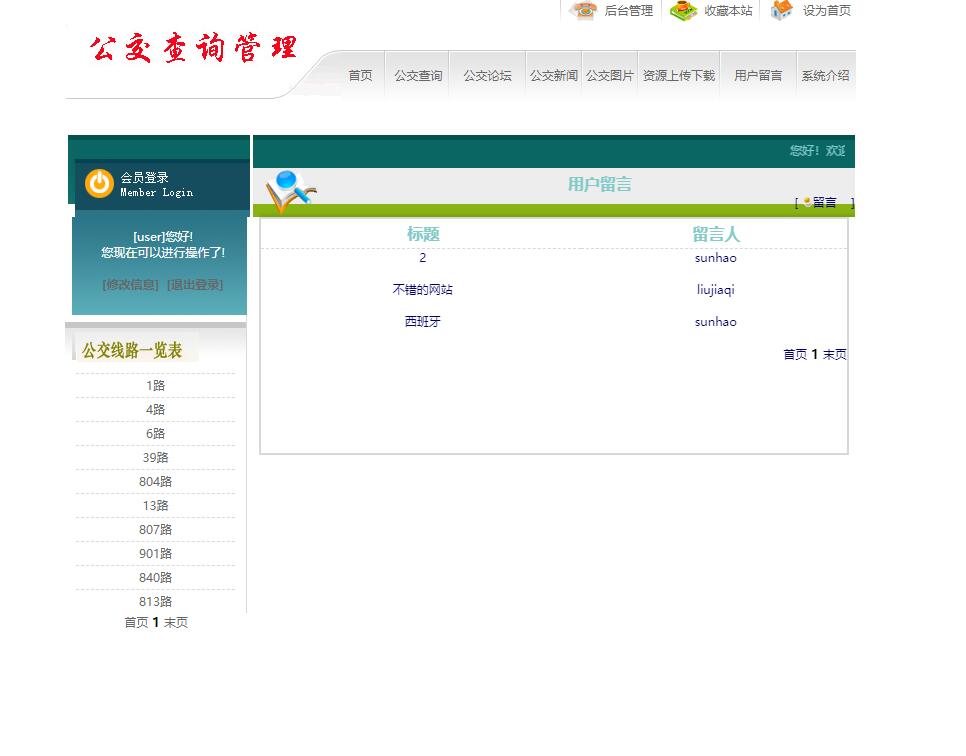The height and width of the screenshot is (756, 966).
Task: Open the message titled 不错的网站
Action: click(x=422, y=290)
